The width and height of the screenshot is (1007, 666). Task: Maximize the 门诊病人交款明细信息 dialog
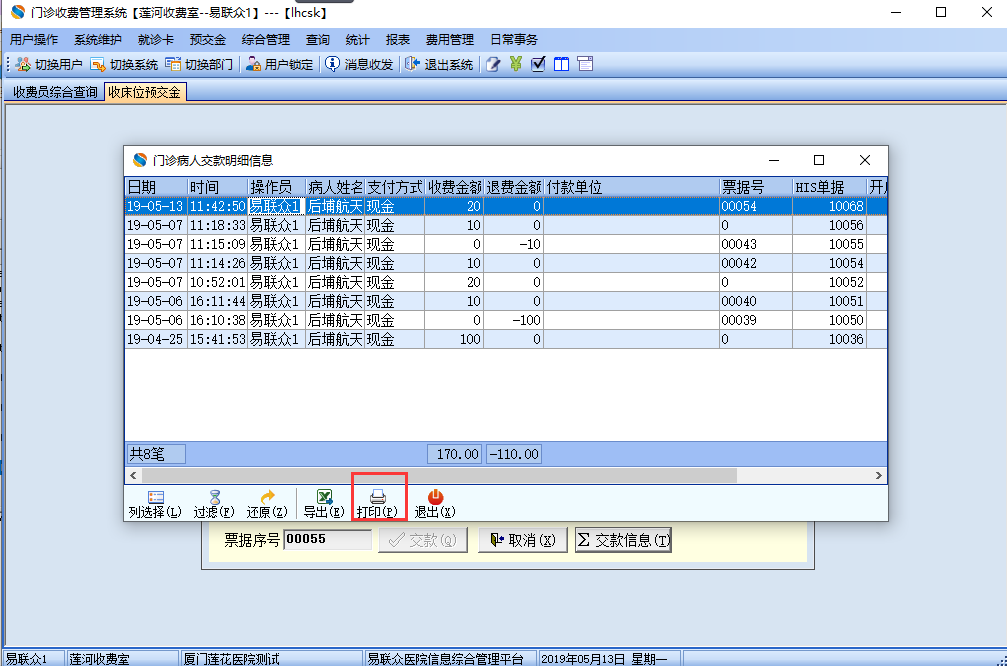click(819, 160)
